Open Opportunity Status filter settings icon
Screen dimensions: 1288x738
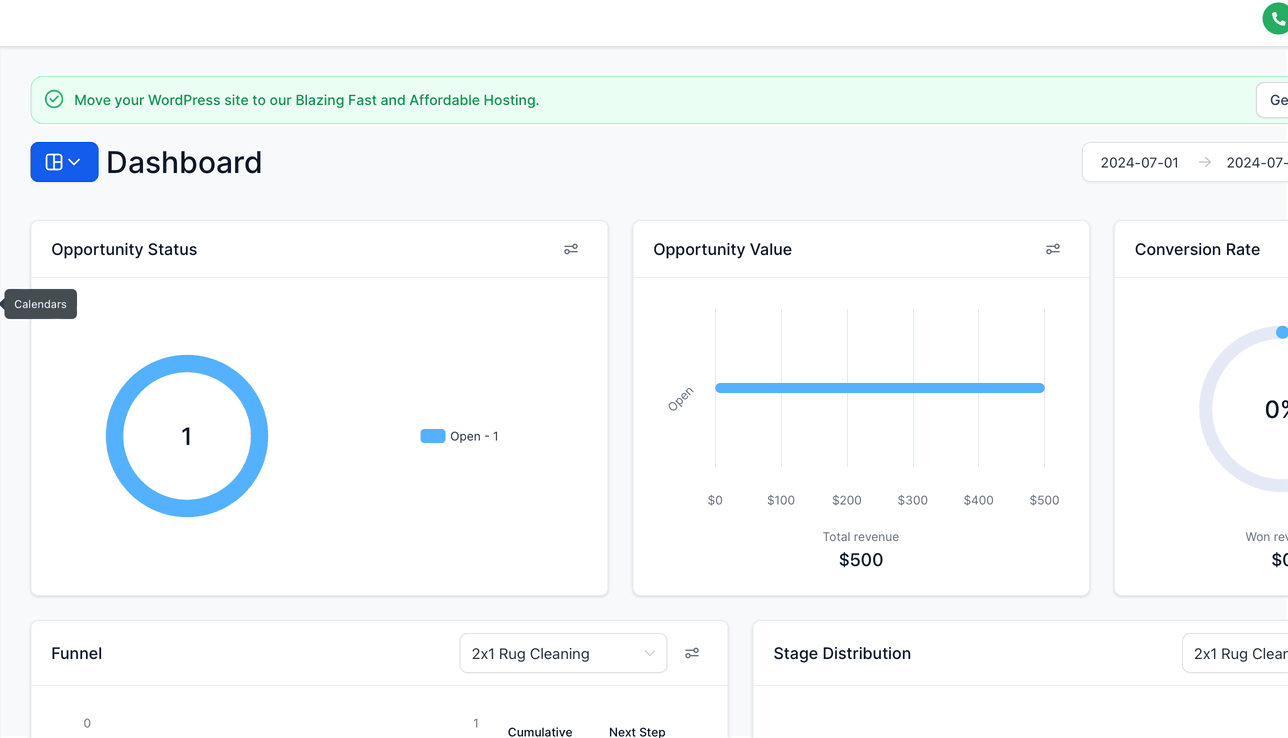[x=571, y=249]
